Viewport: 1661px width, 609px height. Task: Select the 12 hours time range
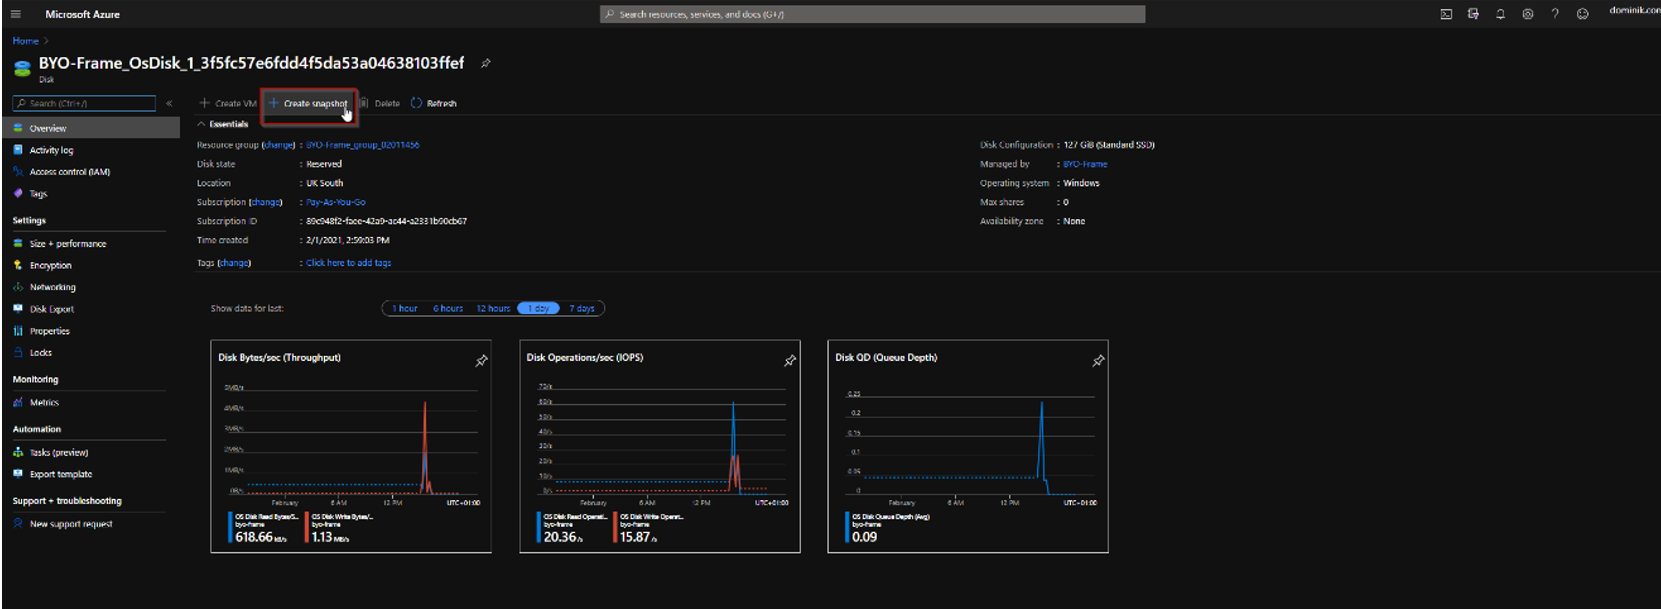(493, 308)
